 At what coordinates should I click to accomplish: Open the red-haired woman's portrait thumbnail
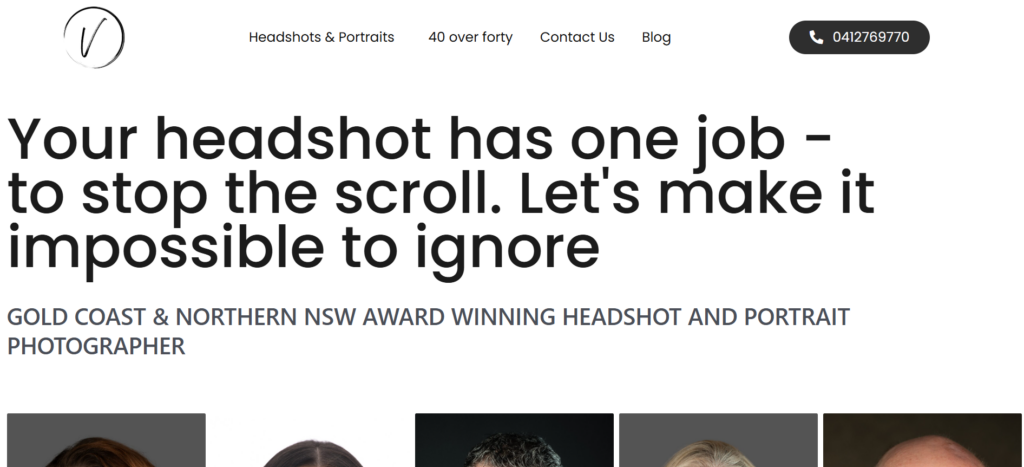coord(106,440)
